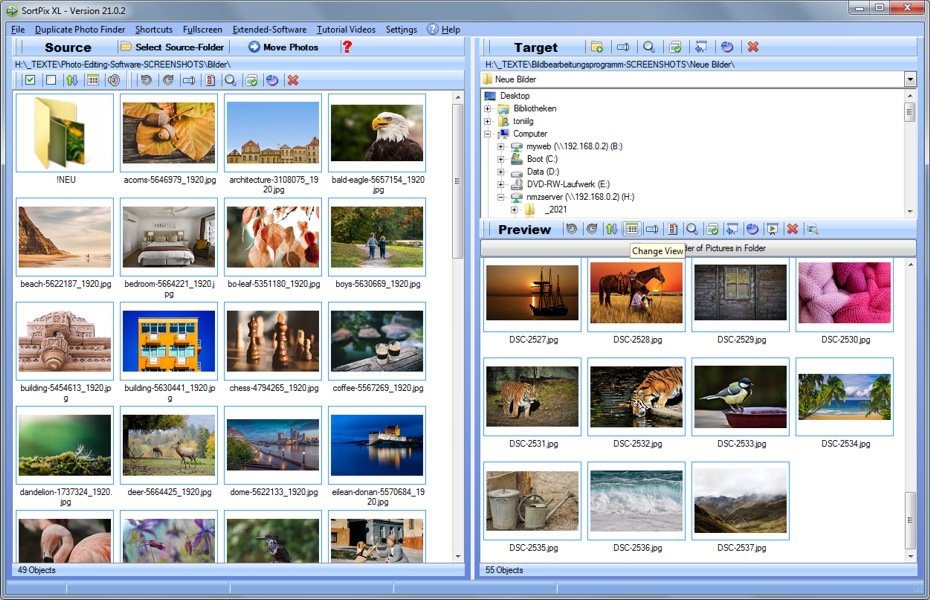The height and width of the screenshot is (600, 930).
Task: Start slideshow from the Preview toolbar
Action: 772,229
